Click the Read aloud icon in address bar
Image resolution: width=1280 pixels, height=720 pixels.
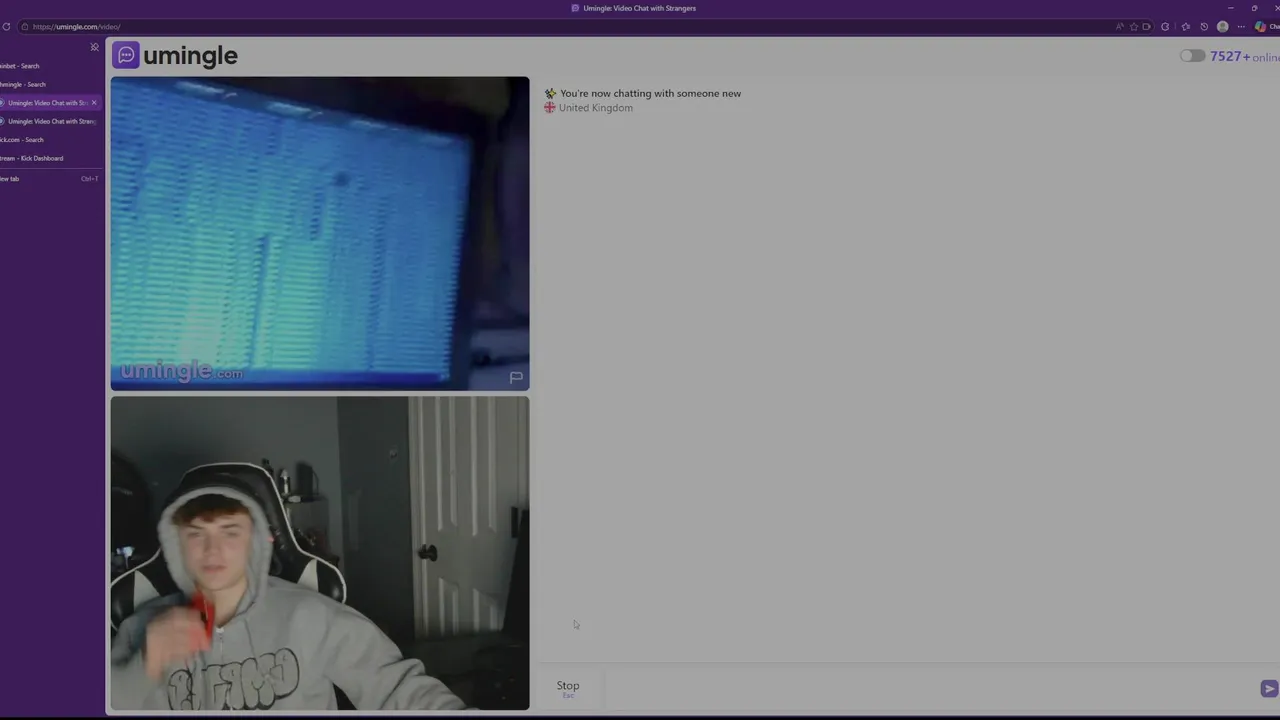click(1119, 27)
